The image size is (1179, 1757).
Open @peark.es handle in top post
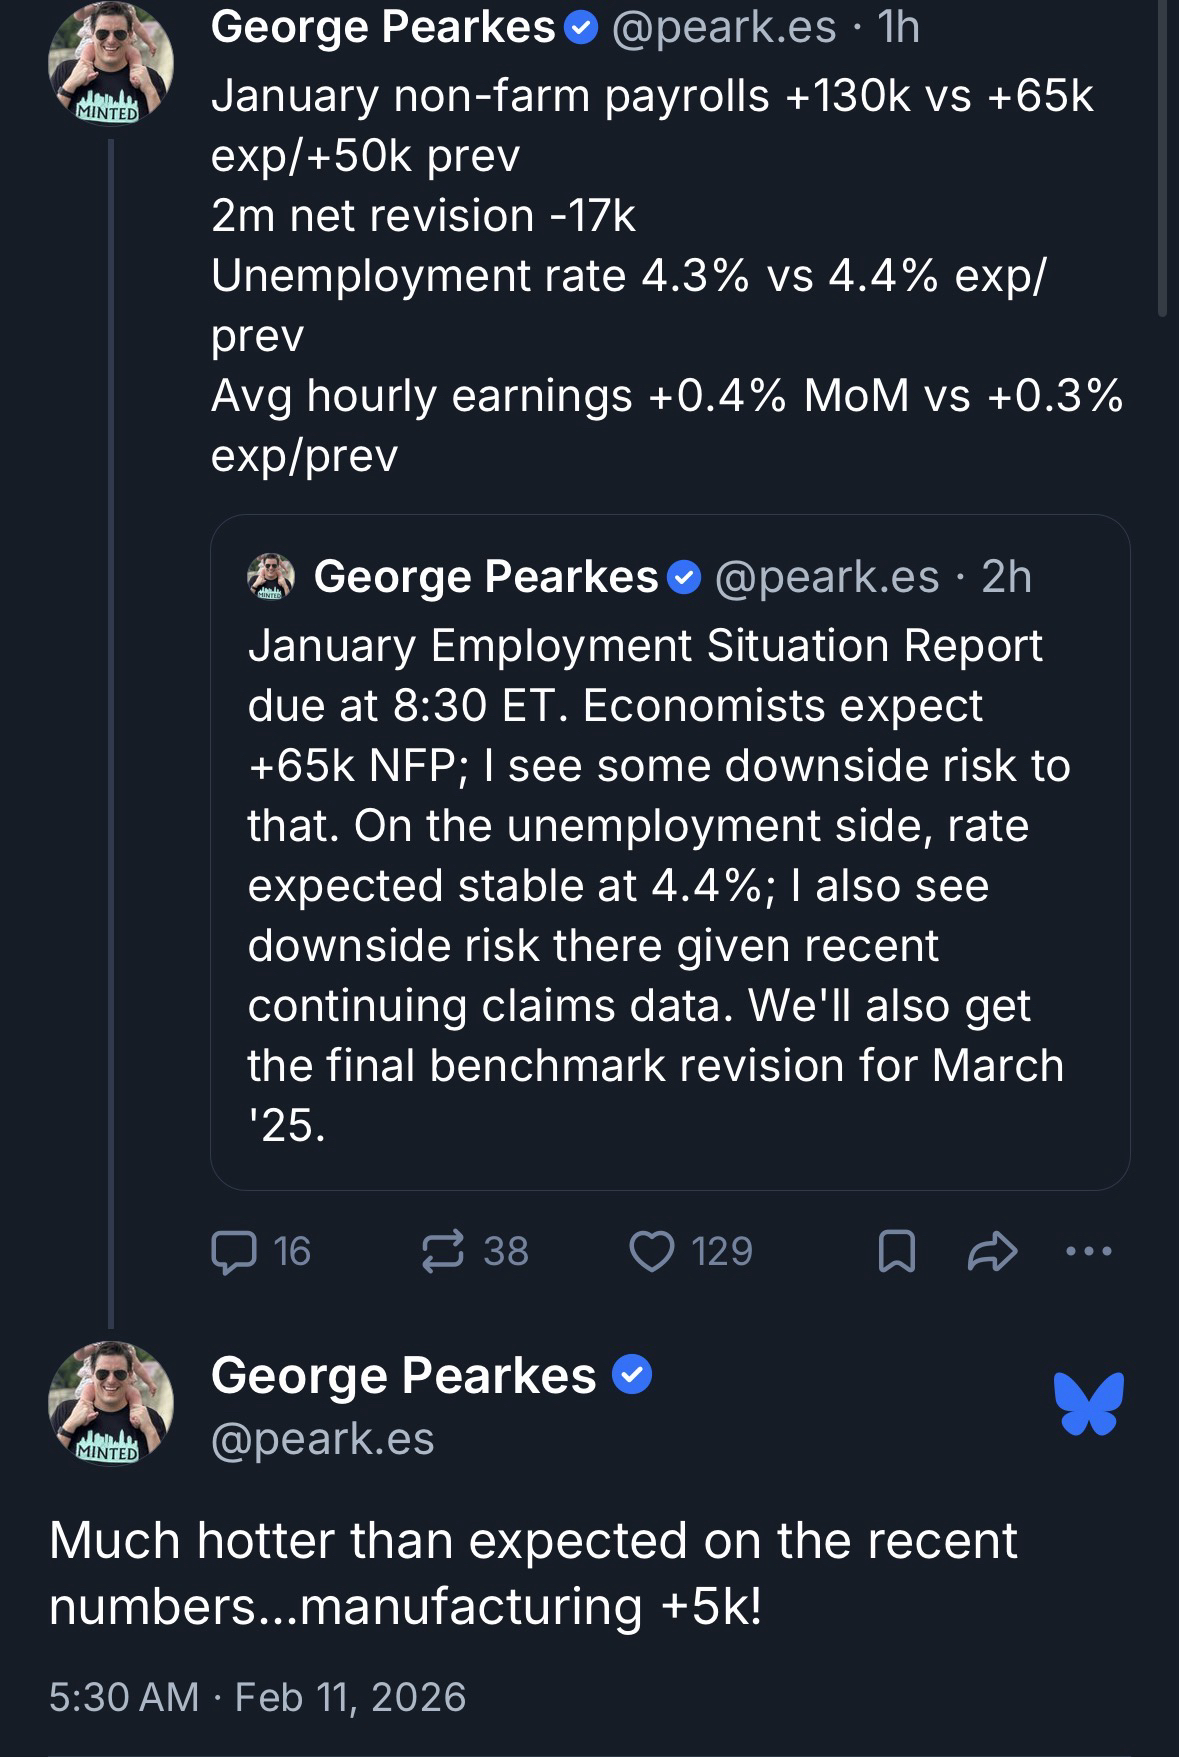[x=723, y=28]
